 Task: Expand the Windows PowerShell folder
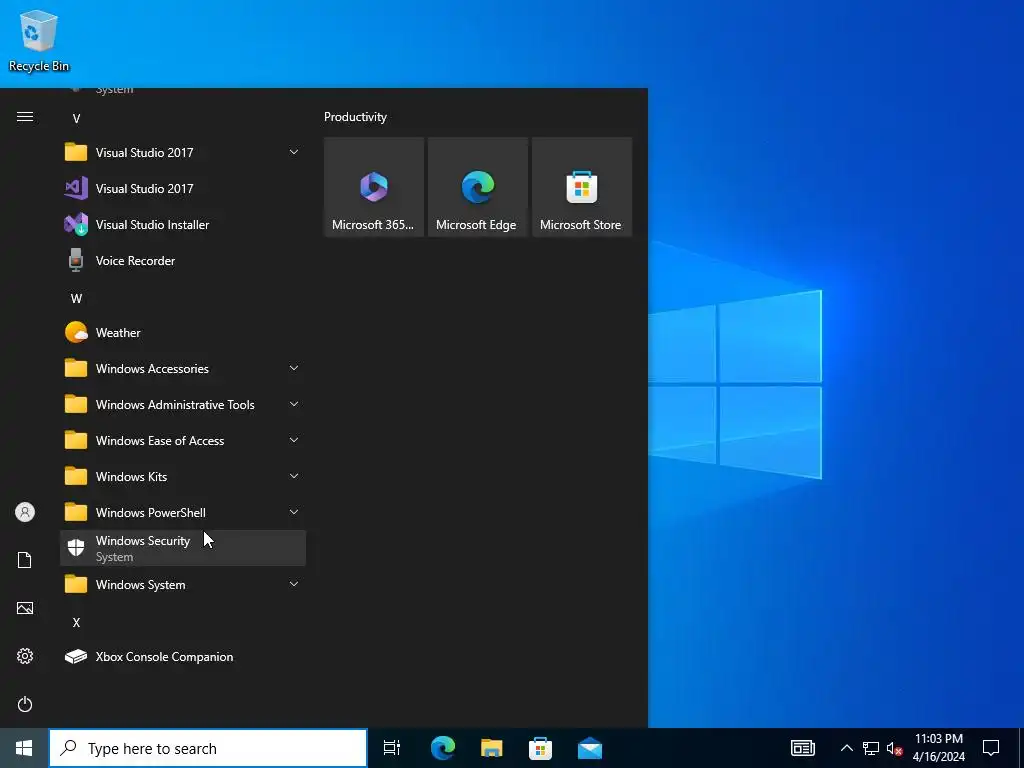(x=182, y=512)
